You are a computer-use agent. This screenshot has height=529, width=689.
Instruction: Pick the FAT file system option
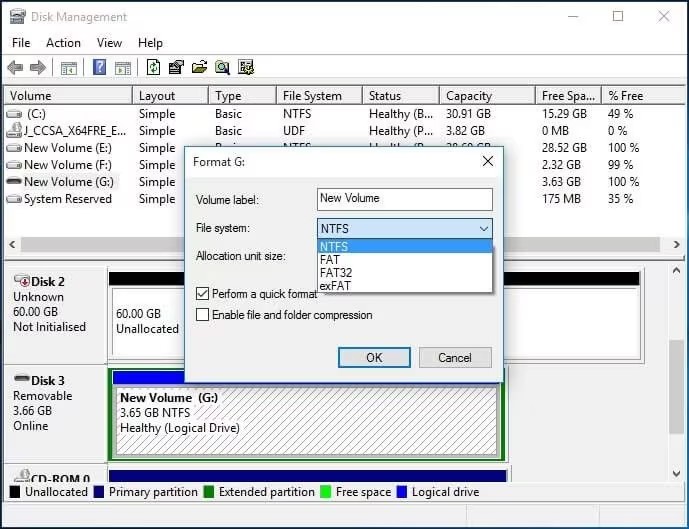click(330, 260)
